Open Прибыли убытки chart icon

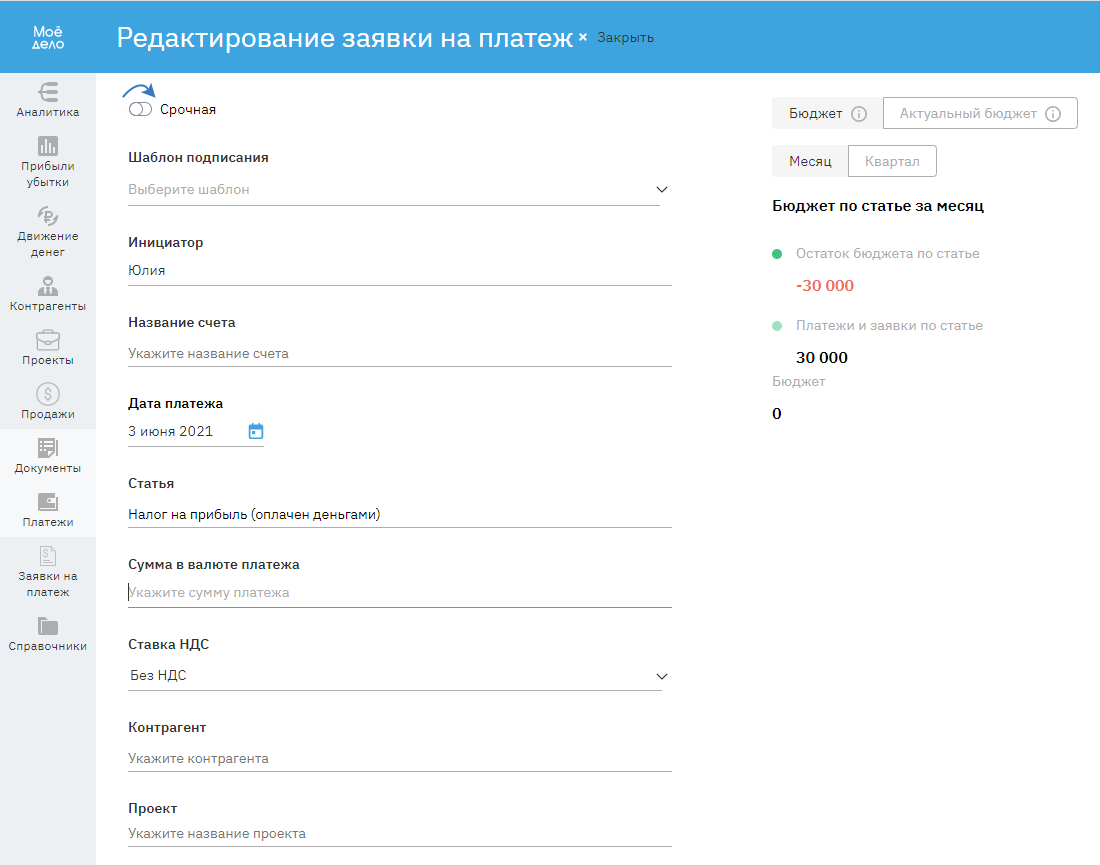pos(47,146)
